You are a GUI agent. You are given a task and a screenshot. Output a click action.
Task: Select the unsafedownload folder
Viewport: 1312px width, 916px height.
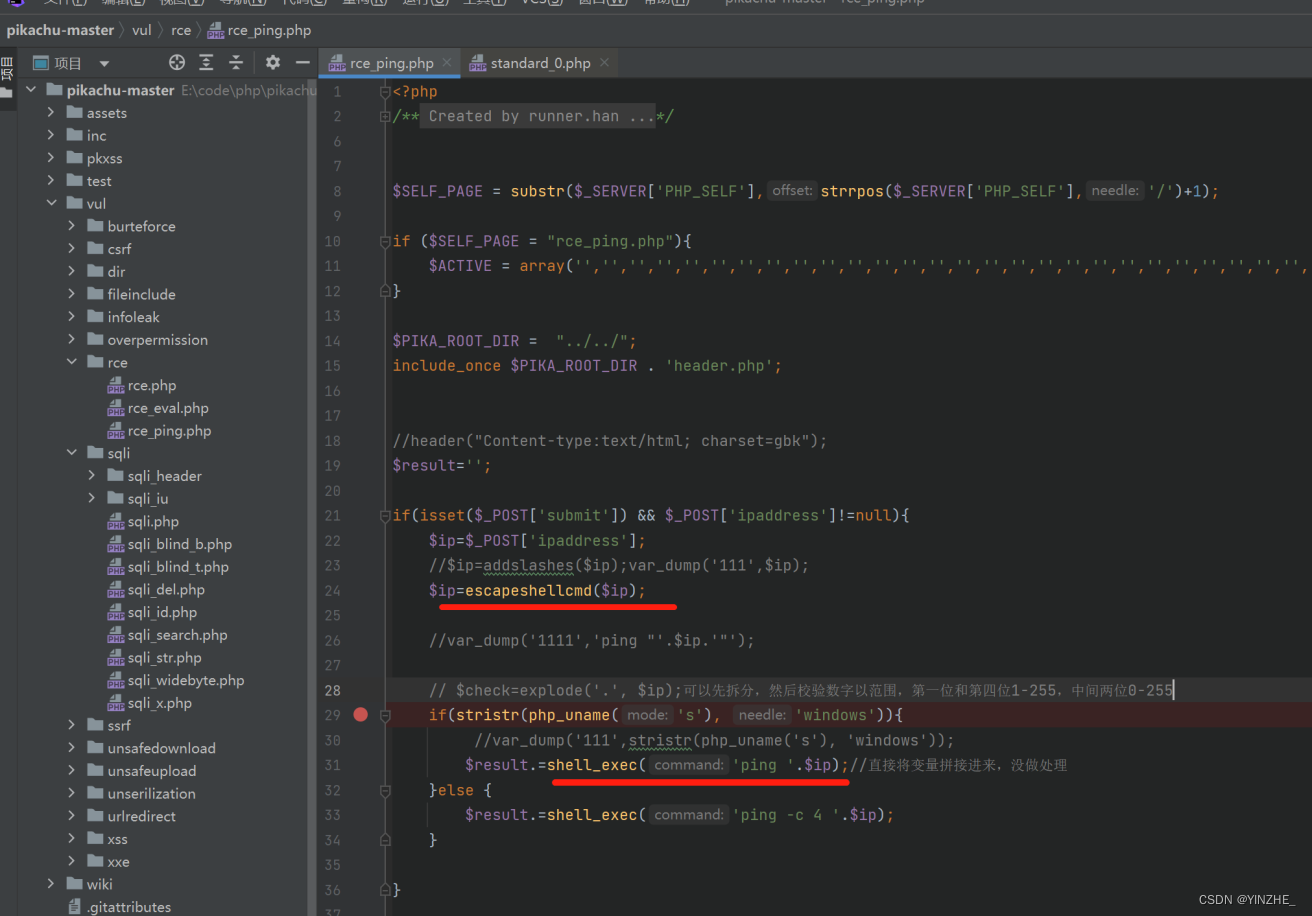coord(161,748)
